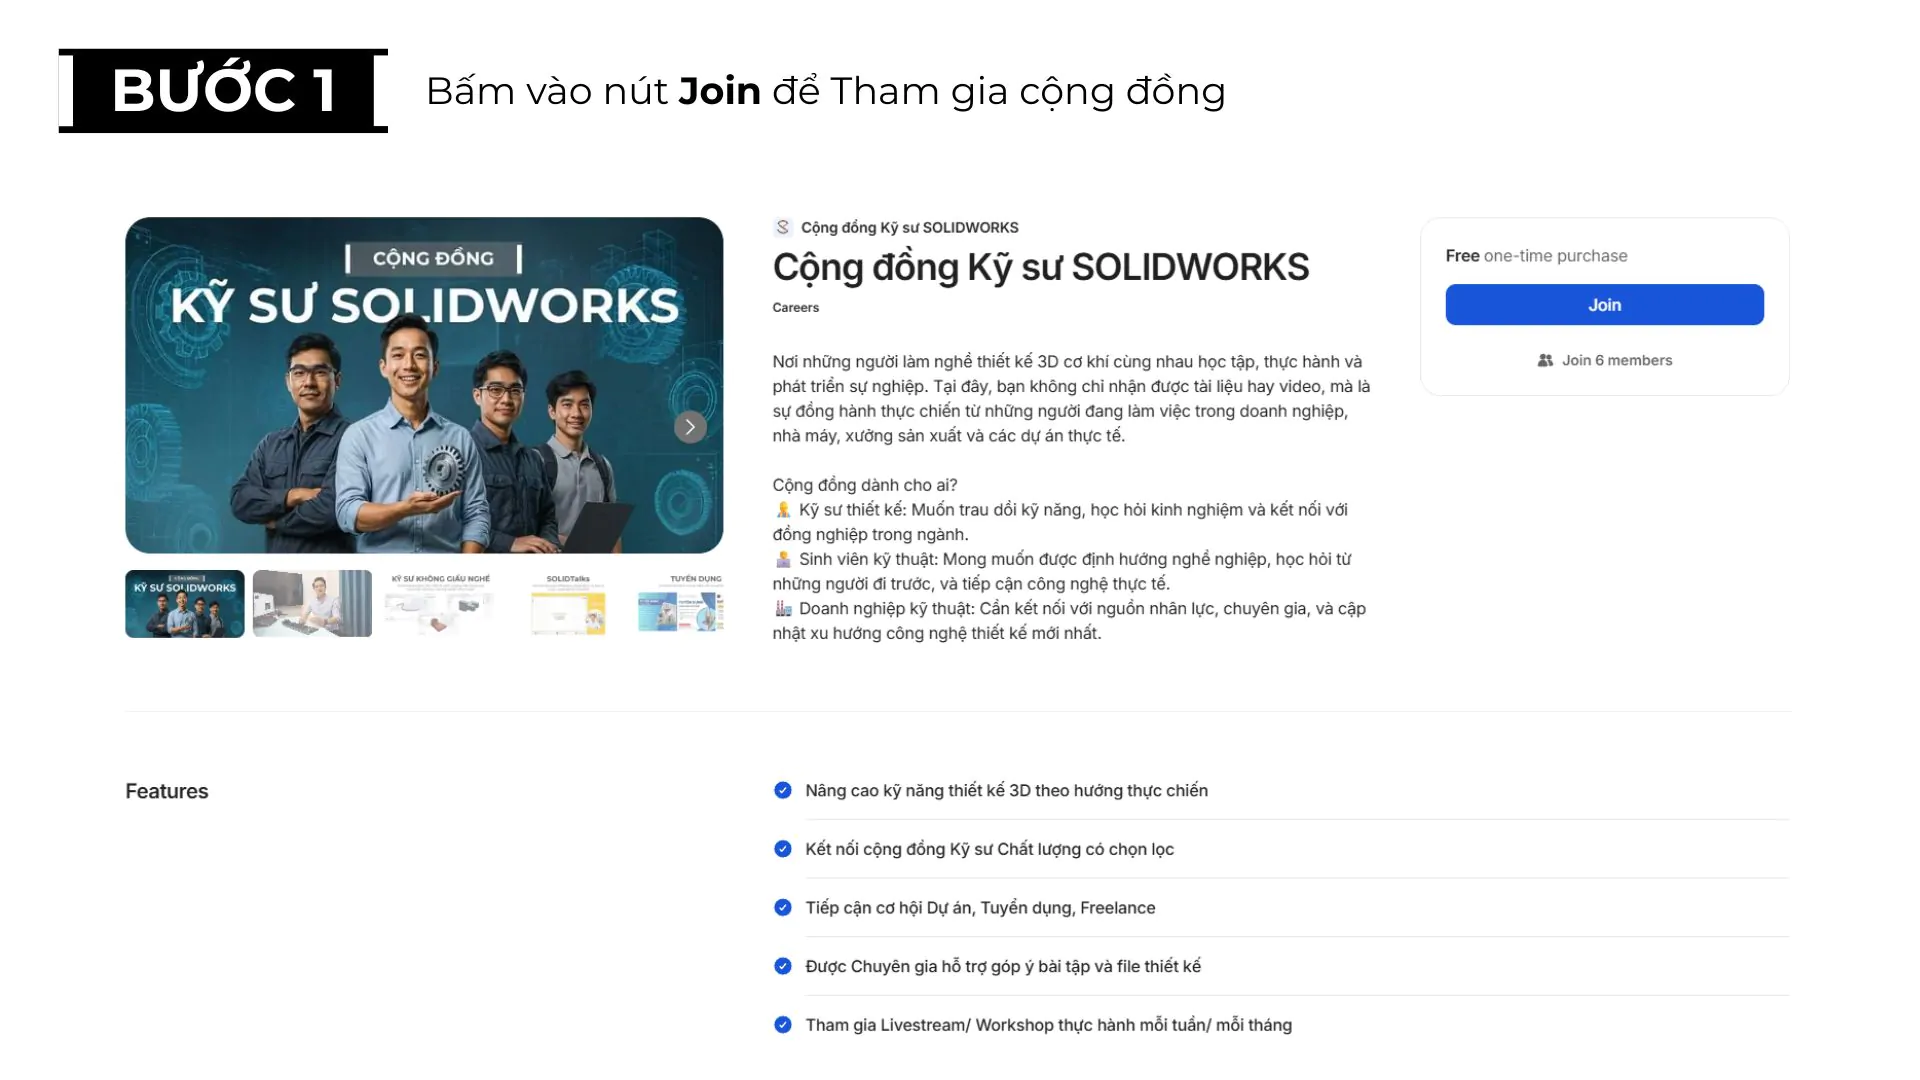Screen dimensions: 1920x1080
Task: Click the text 'Kết nối cộng đồng Kỹ sư Chất lượng có chọn lọc'
Action: pos(989,849)
